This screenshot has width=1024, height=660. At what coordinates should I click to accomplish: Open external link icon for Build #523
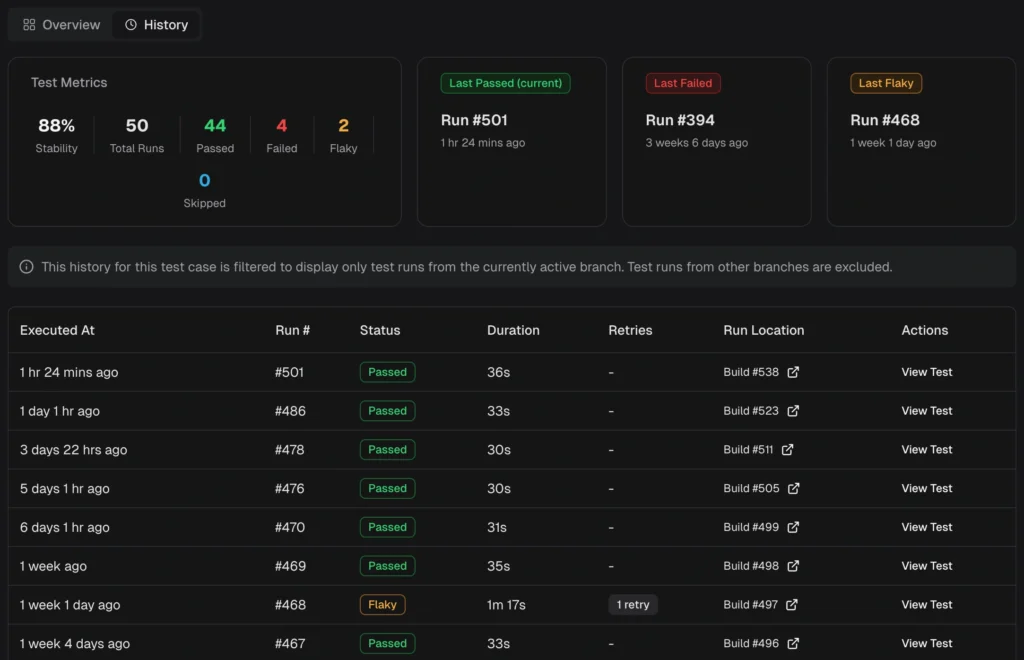[793, 411]
